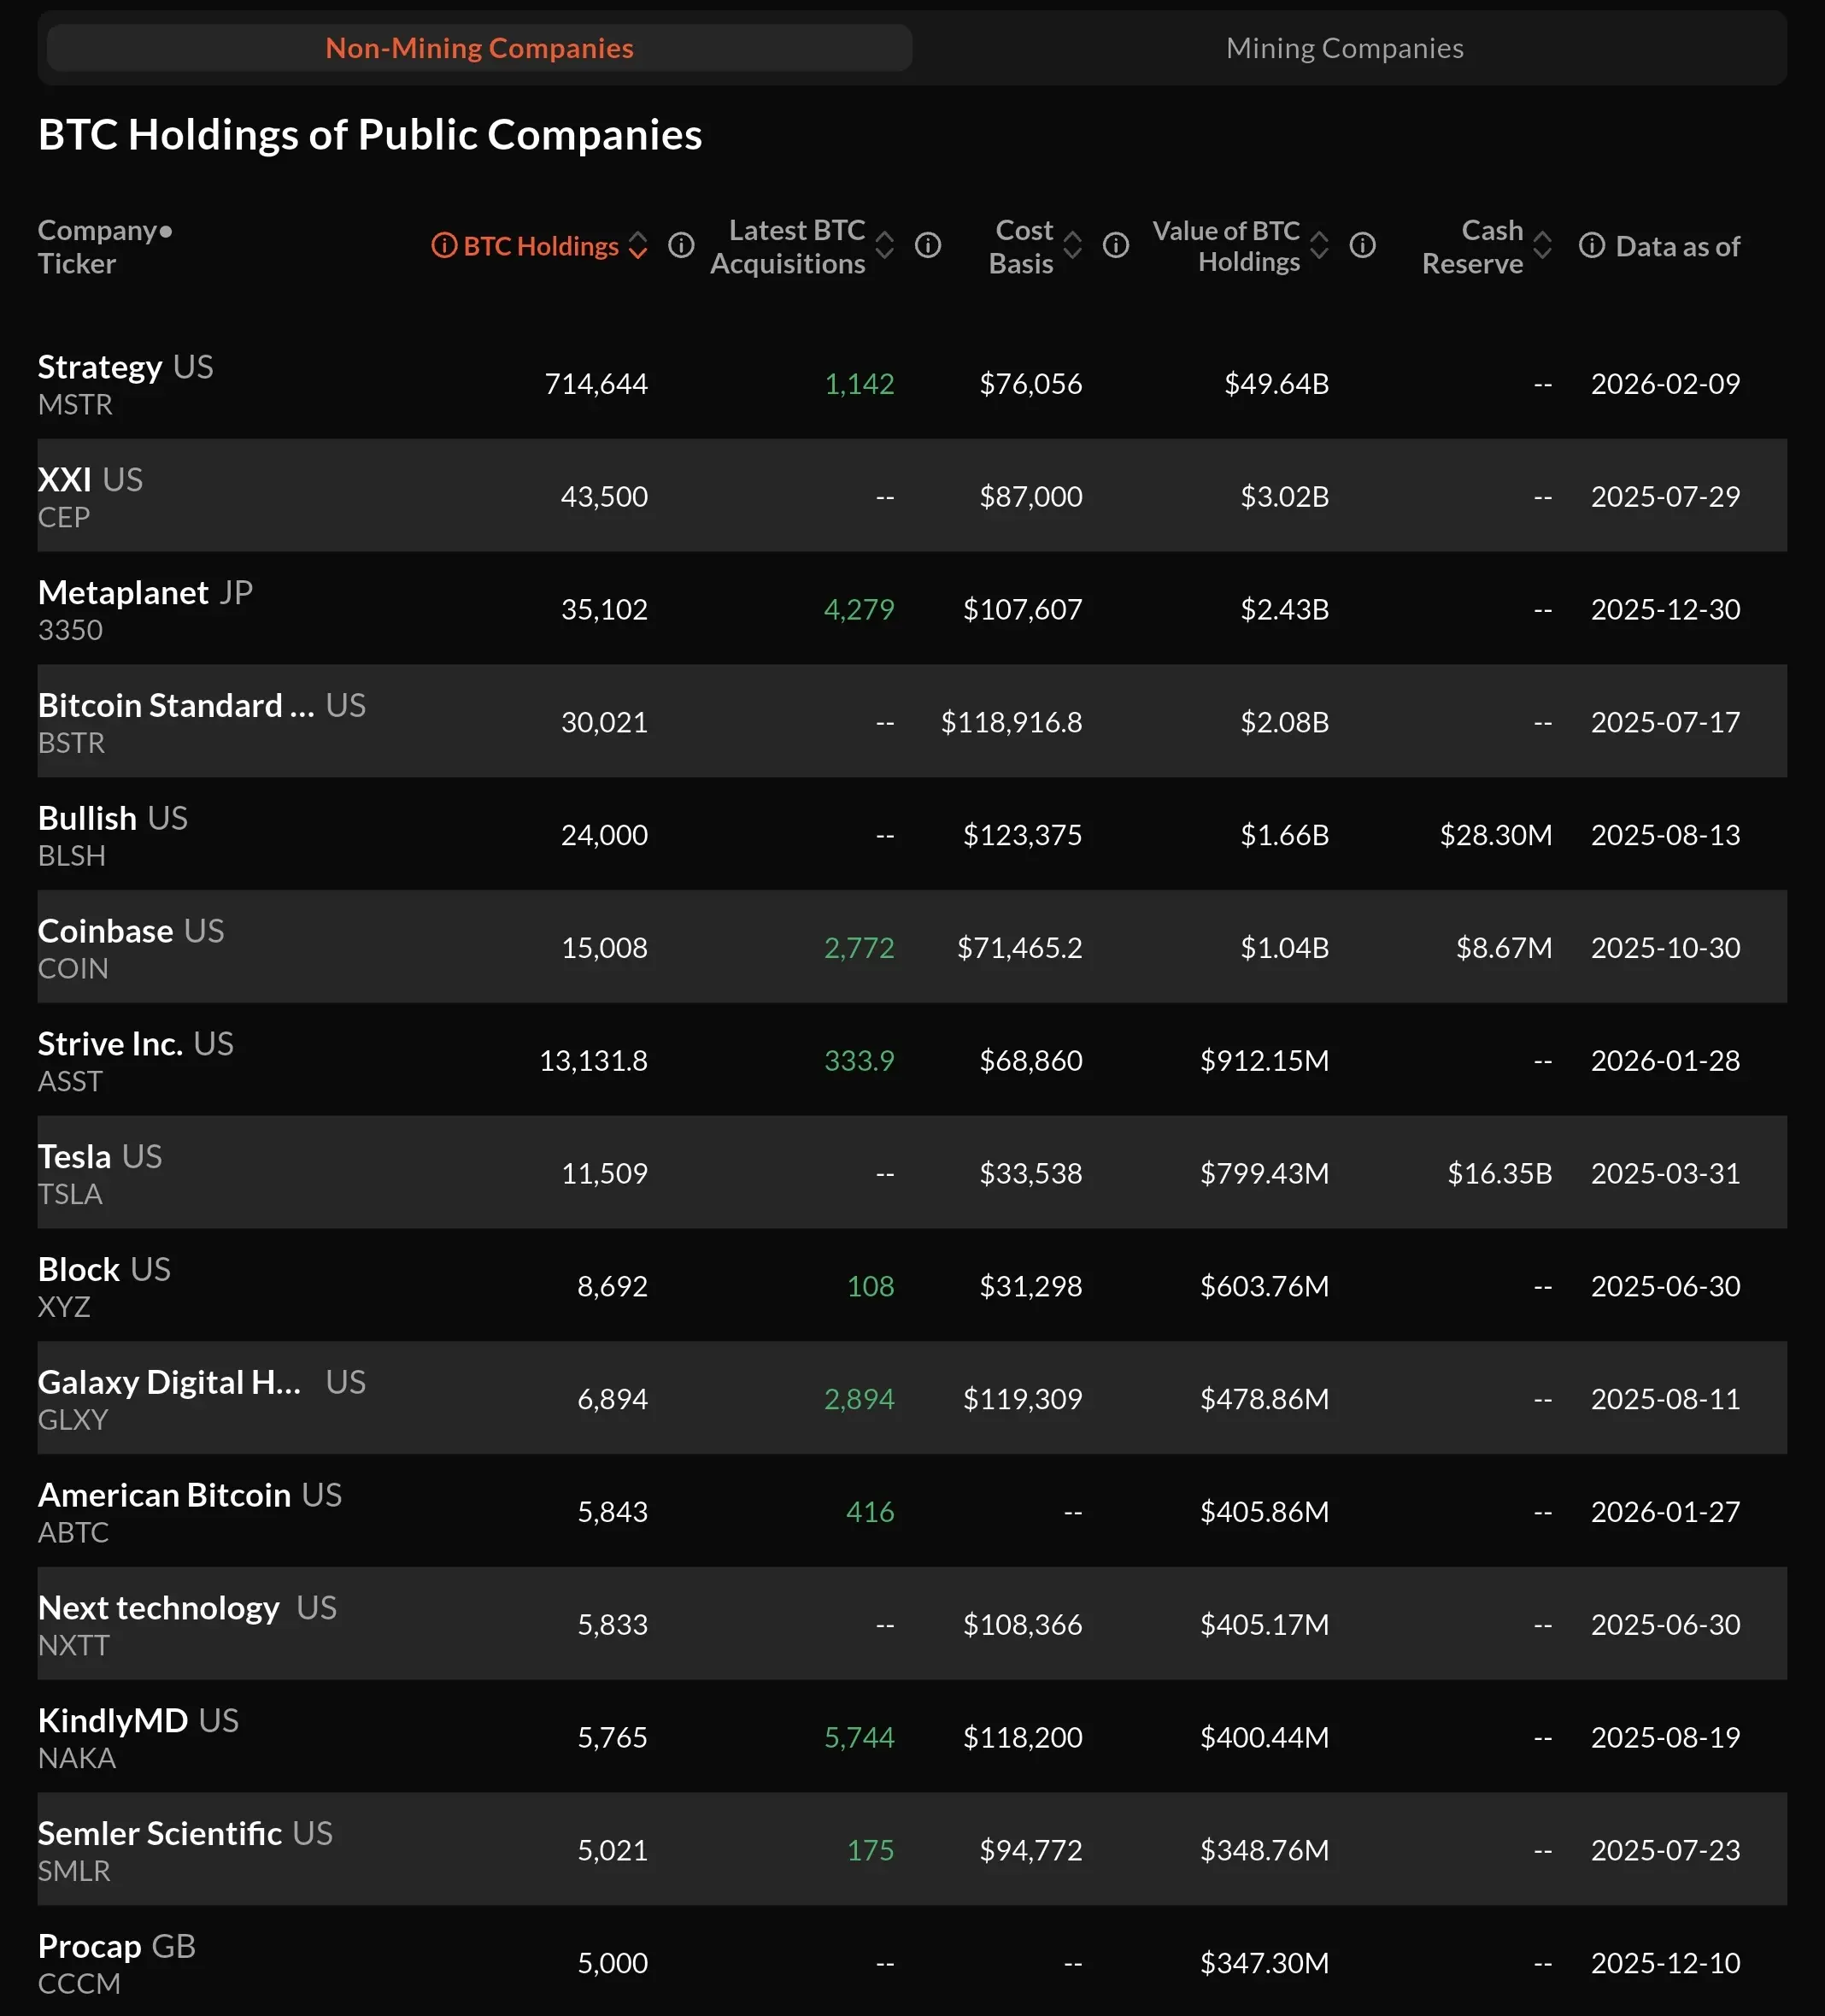
Task: Open Coinbase COIN company entry
Action: tap(106, 932)
